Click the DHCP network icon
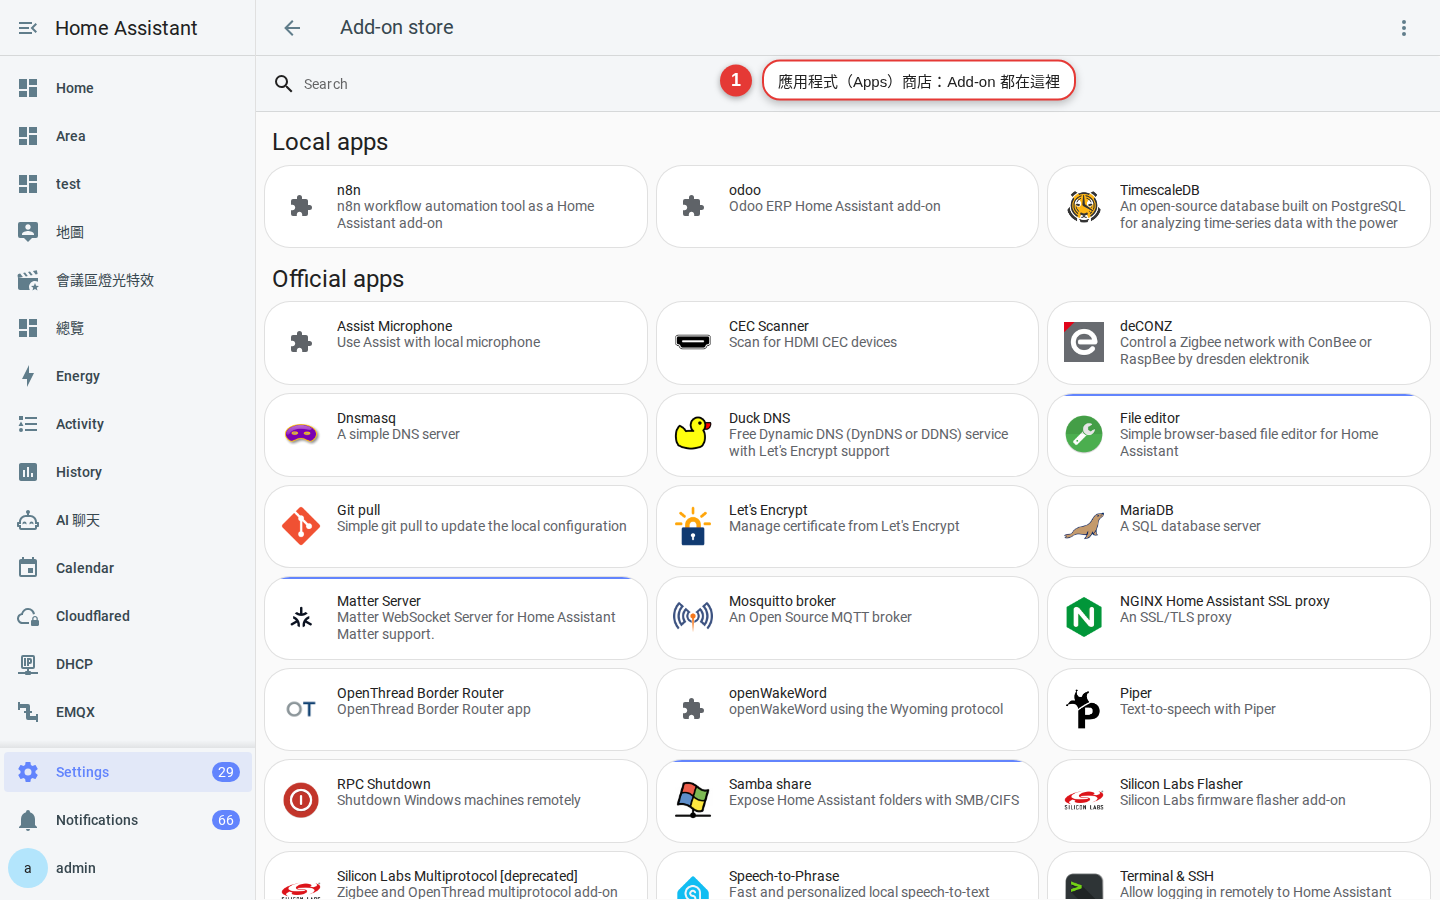This screenshot has height=900, width=1440. tap(28, 664)
